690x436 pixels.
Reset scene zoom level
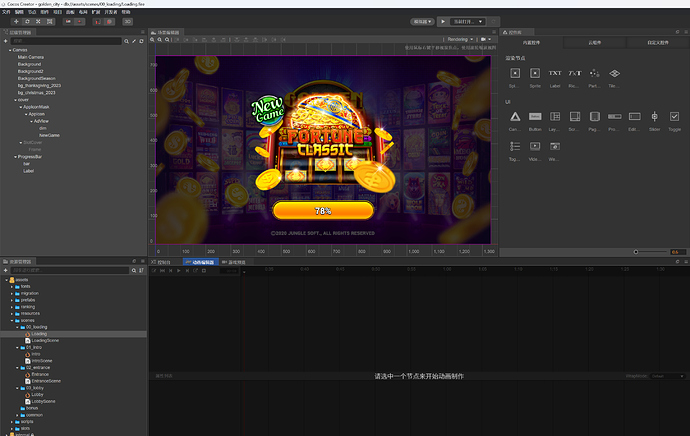tap(167, 40)
